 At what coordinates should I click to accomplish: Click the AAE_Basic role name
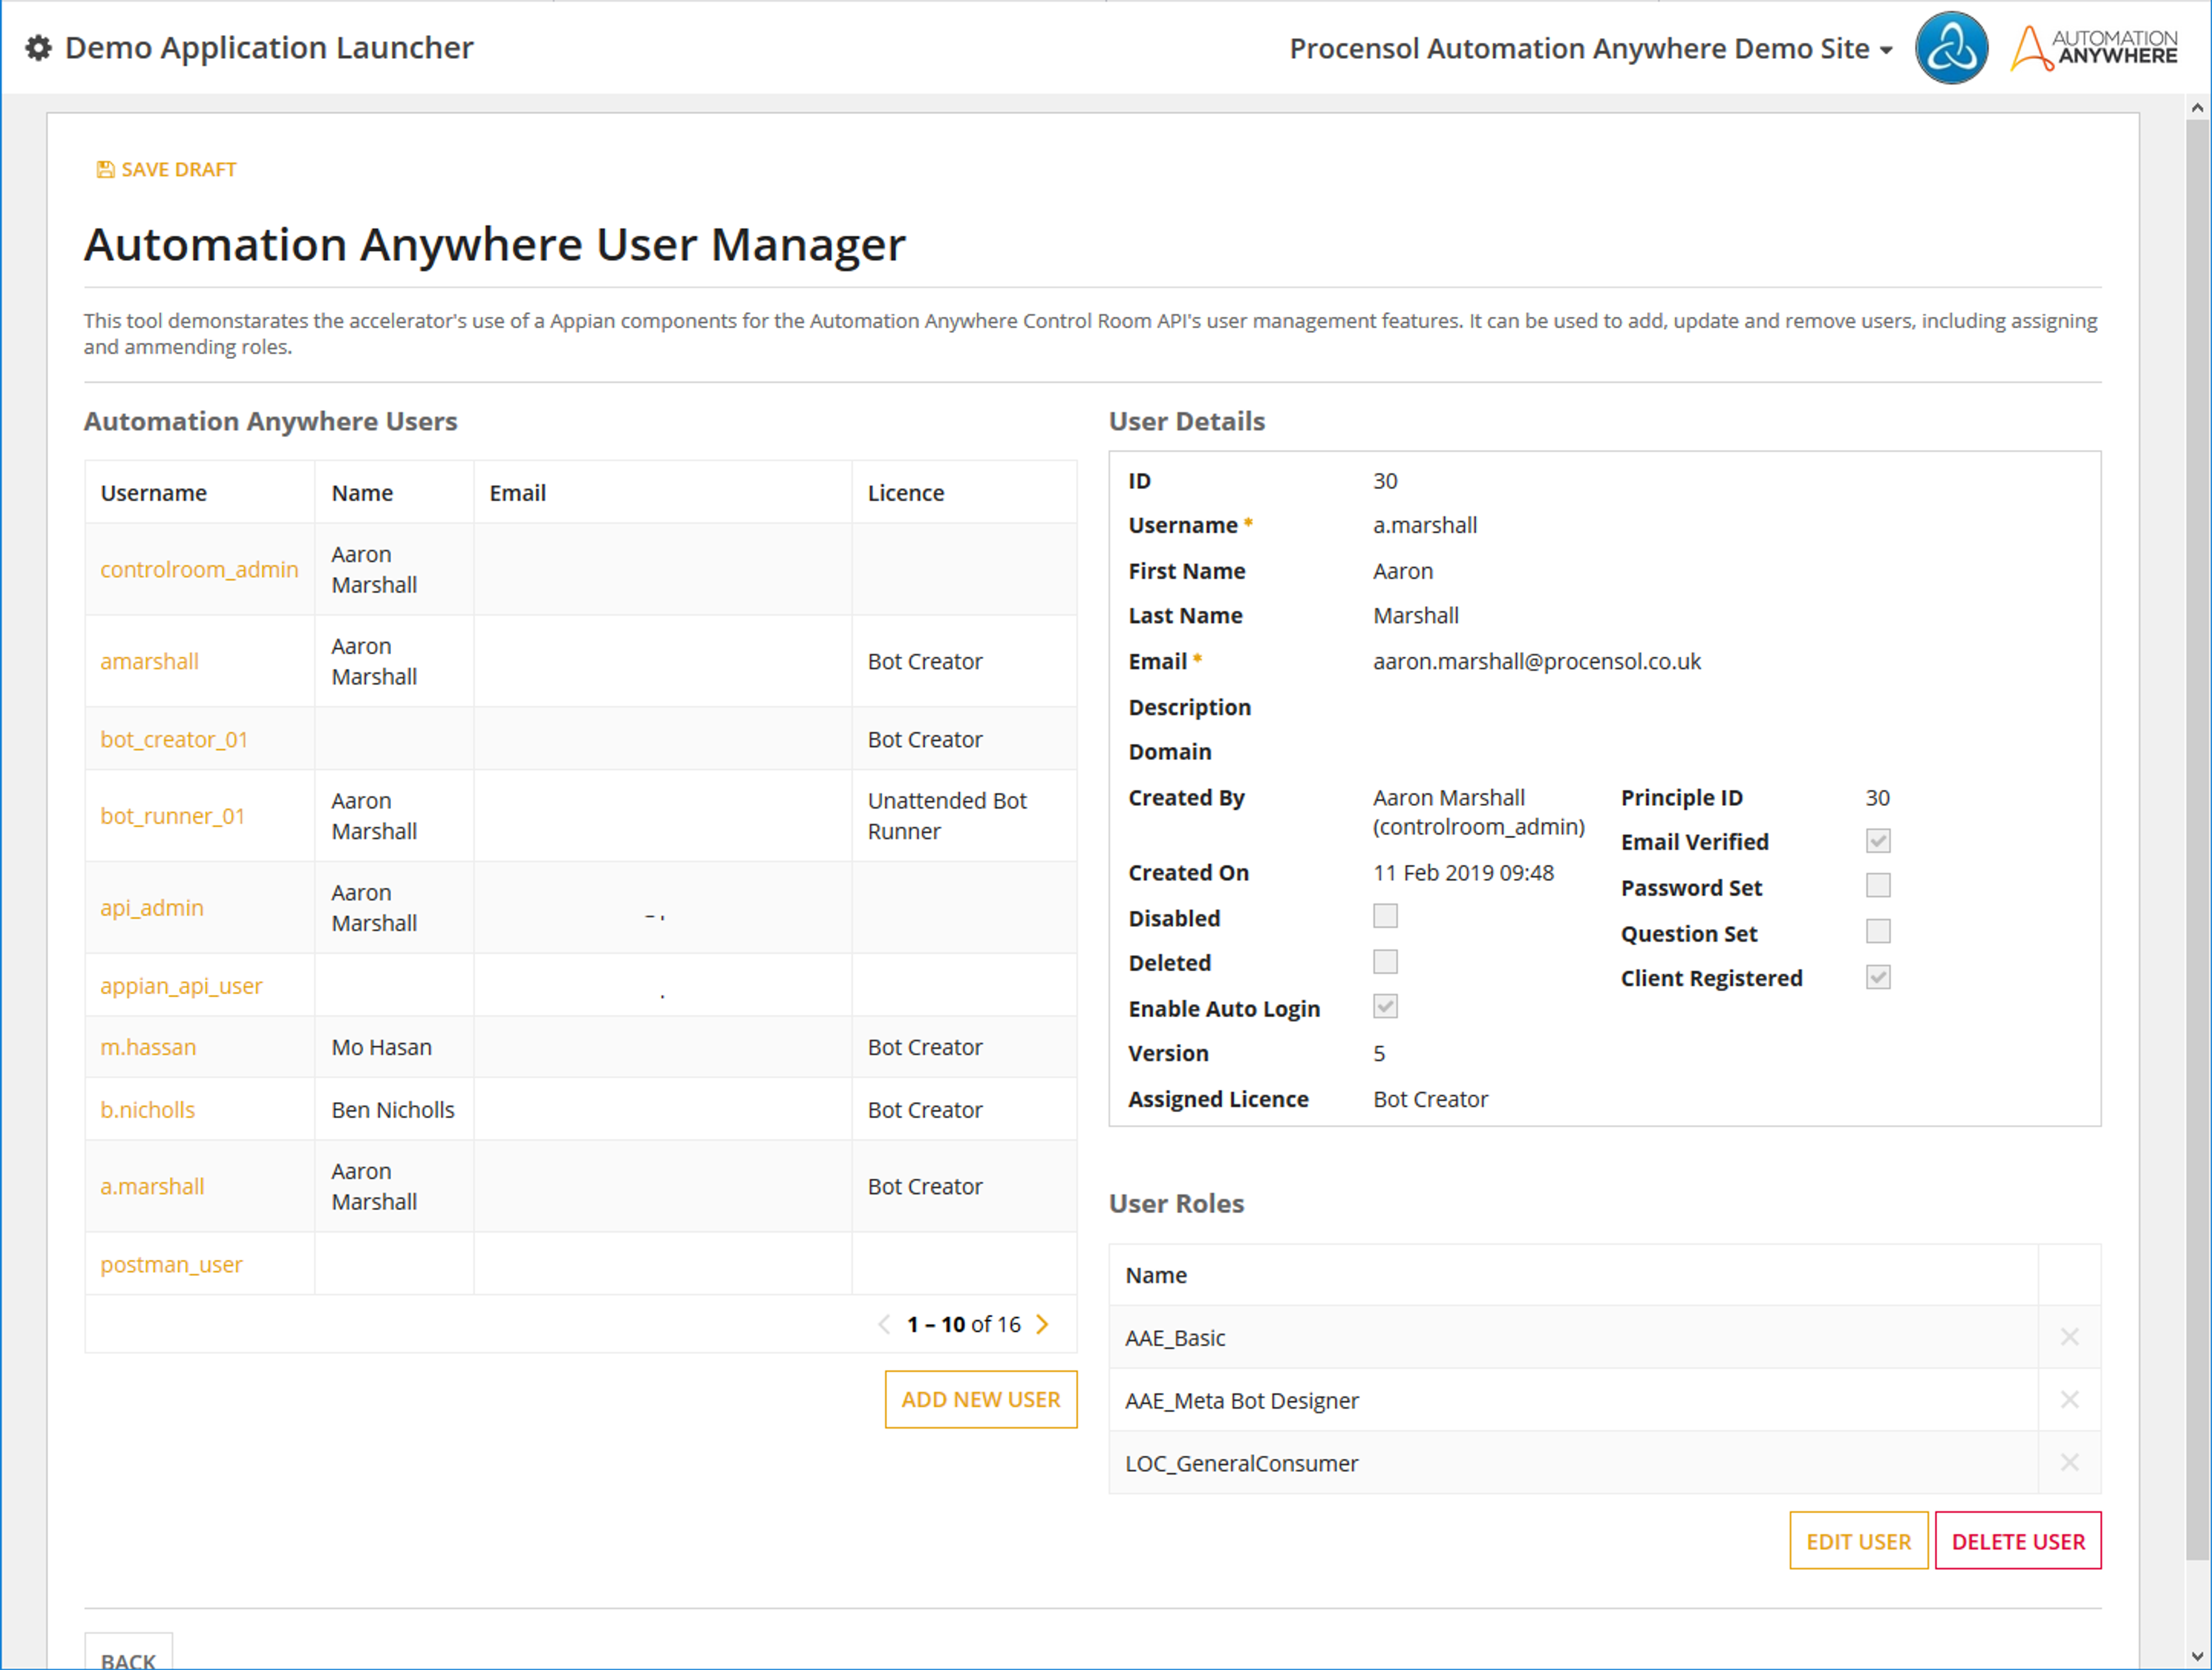coord(1175,1338)
